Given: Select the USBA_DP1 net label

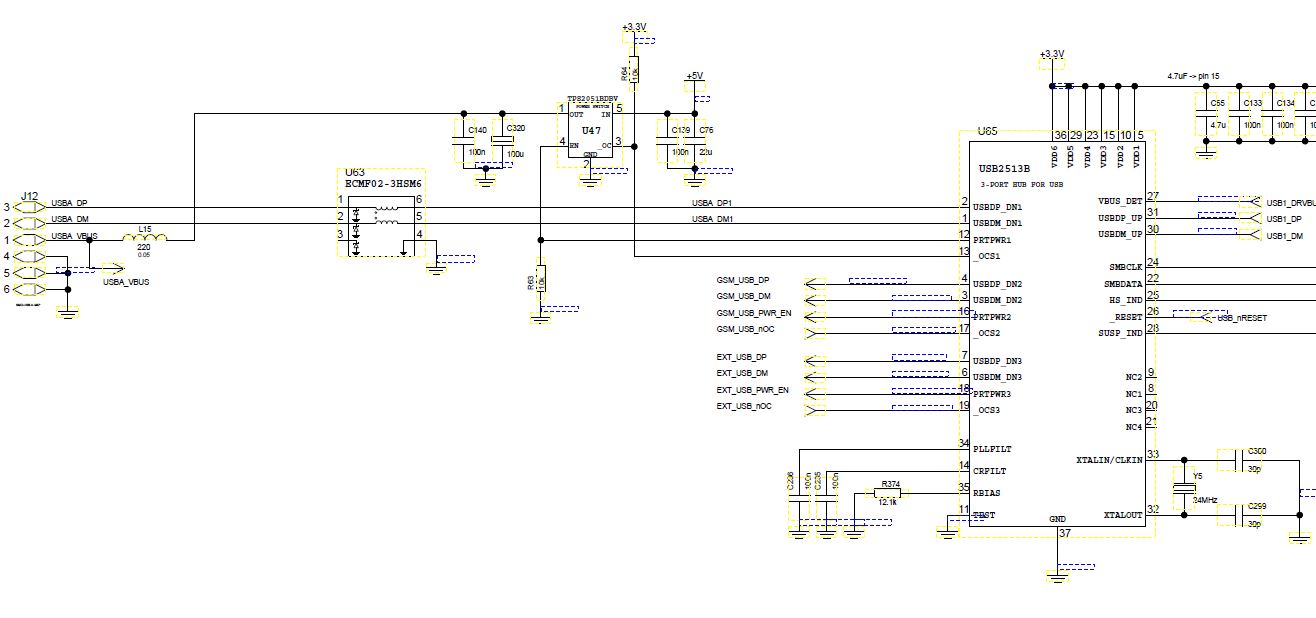Looking at the screenshot, I should pyautogui.click(x=712, y=203).
